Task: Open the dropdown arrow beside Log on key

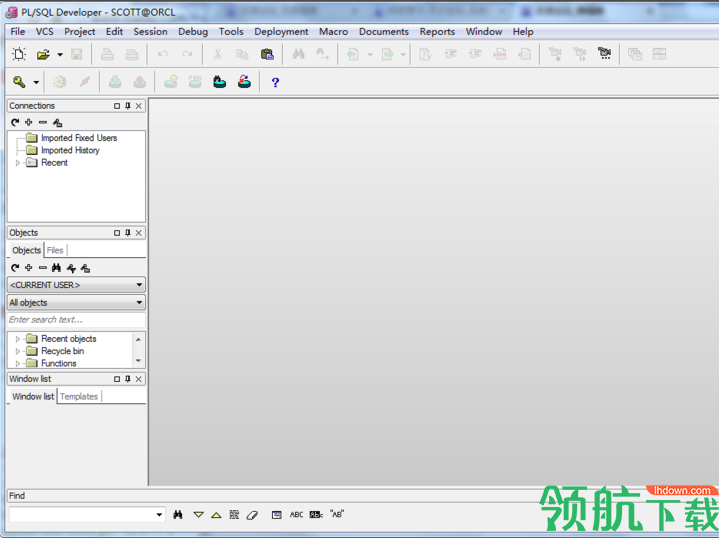Action: (x=36, y=83)
